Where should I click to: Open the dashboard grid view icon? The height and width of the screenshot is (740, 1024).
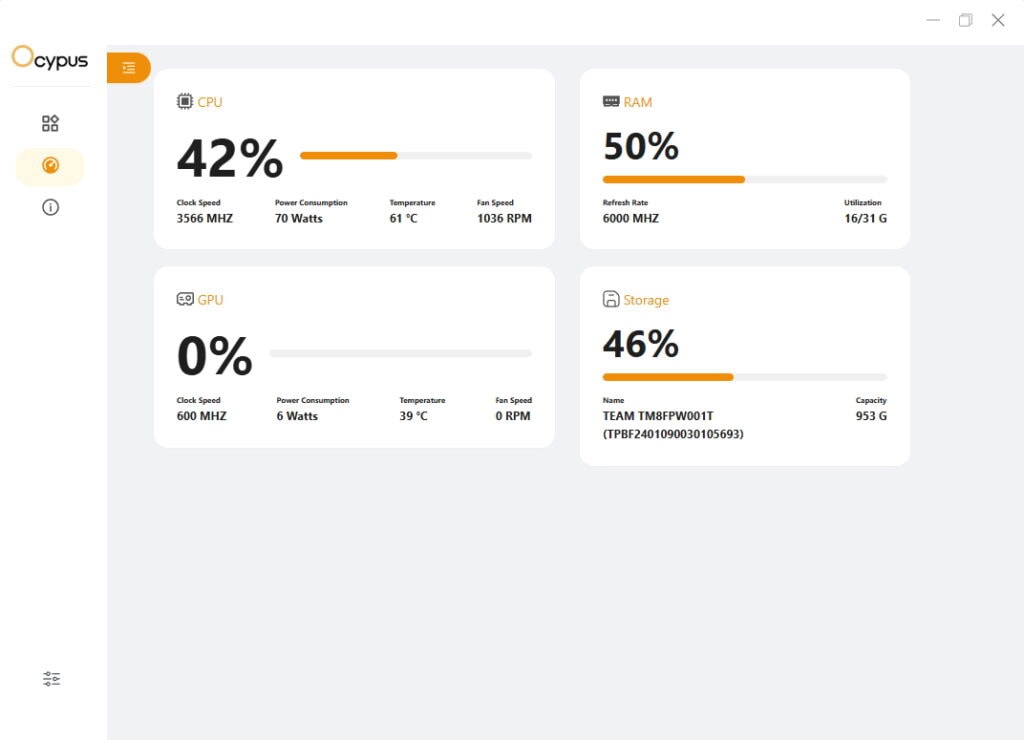point(50,124)
